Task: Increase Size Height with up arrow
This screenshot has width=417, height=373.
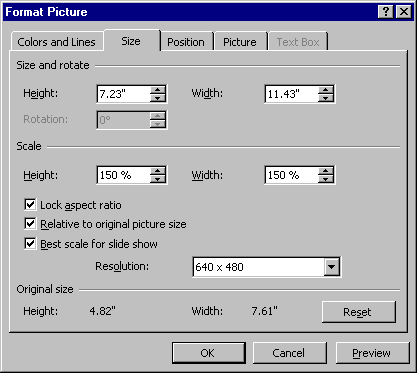Action: pos(158,90)
